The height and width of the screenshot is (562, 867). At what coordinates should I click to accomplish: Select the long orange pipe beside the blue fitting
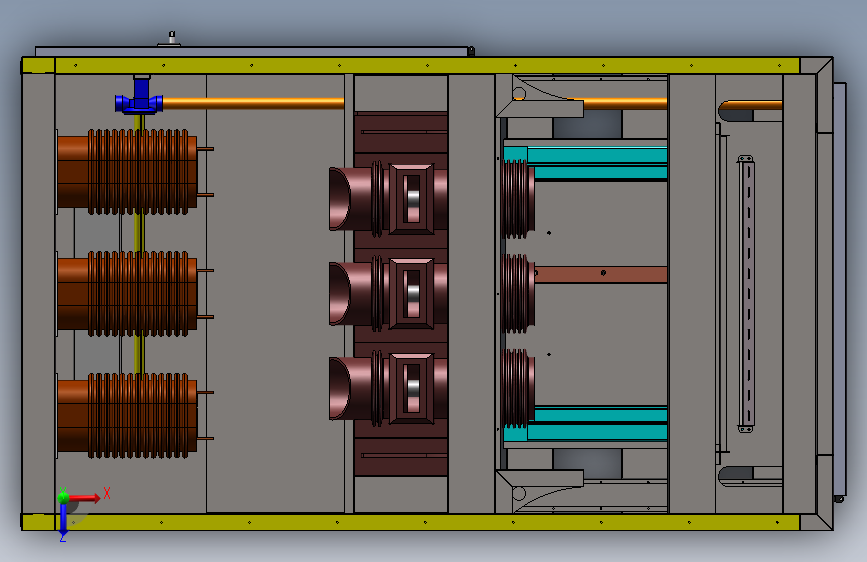coord(254,103)
